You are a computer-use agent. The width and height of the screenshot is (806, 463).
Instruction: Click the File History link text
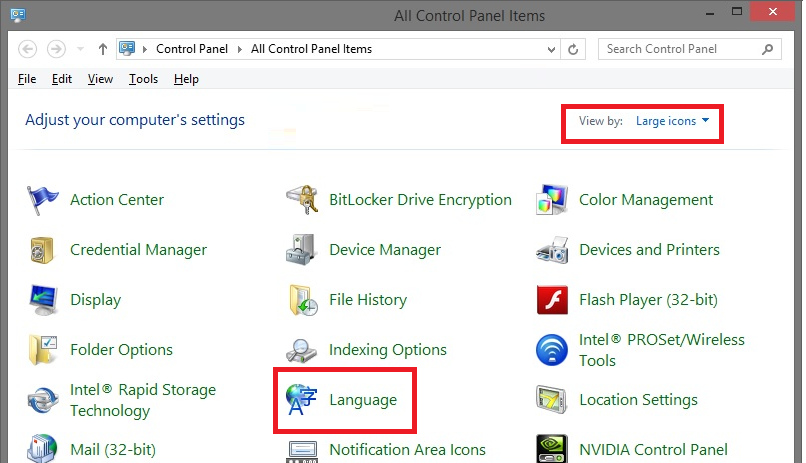(x=368, y=300)
